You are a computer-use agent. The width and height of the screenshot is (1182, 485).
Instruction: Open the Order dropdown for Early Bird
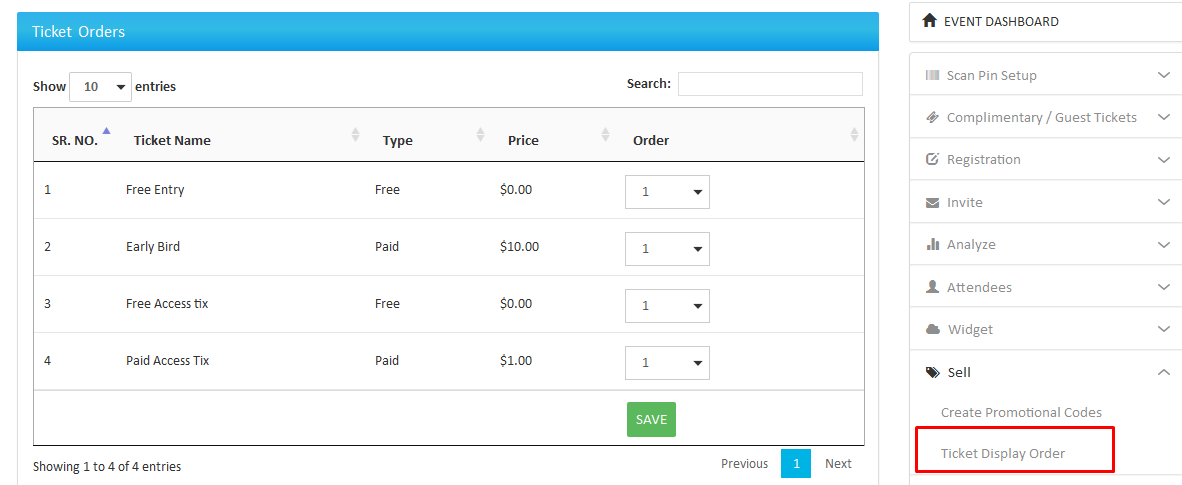click(667, 249)
